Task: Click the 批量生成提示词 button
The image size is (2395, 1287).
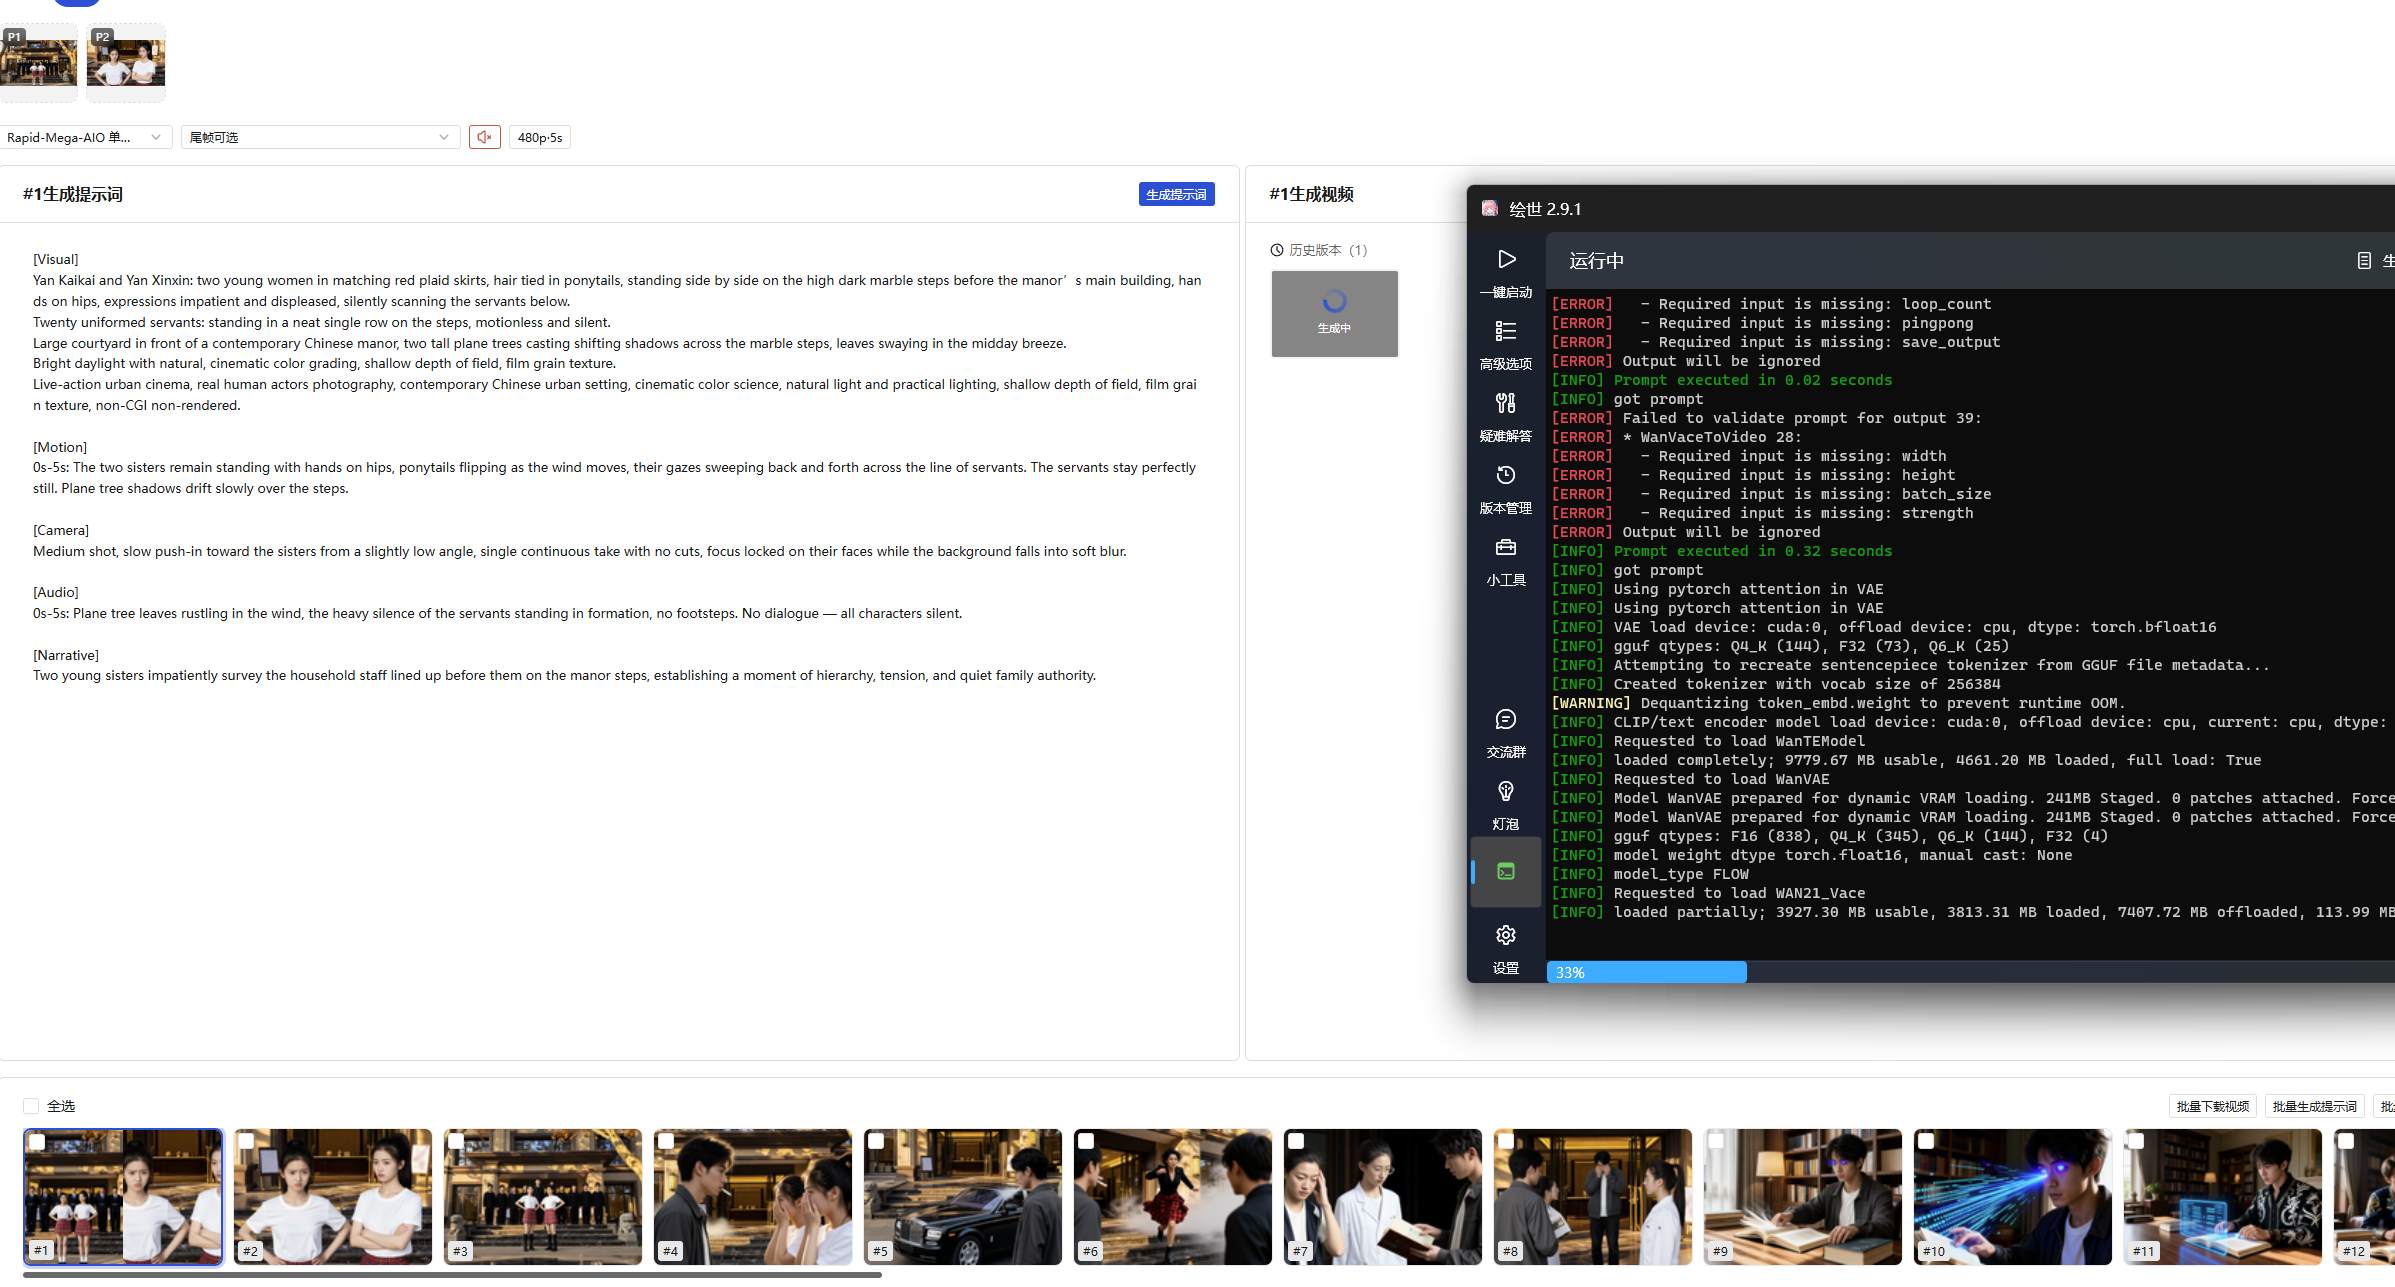Action: (x=2314, y=1106)
